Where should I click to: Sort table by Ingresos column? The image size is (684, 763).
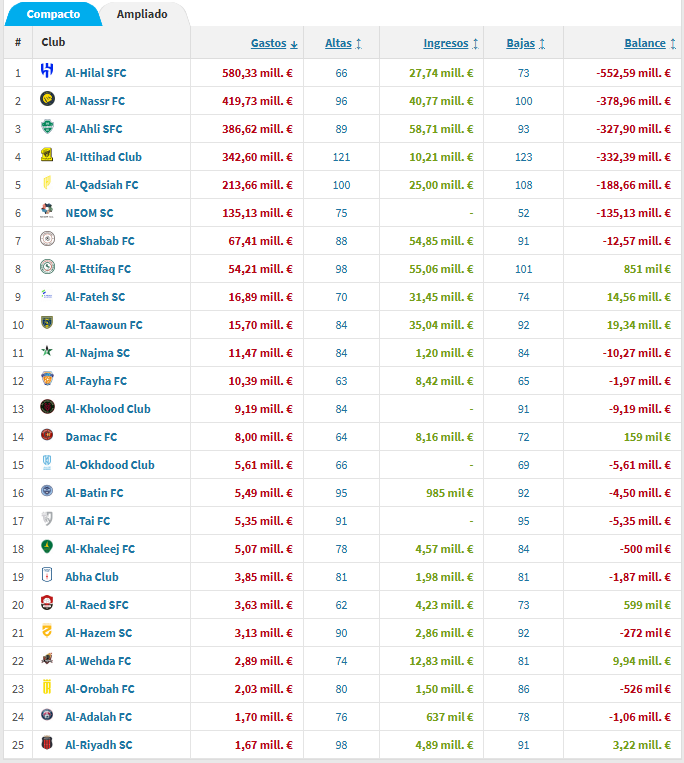point(451,43)
